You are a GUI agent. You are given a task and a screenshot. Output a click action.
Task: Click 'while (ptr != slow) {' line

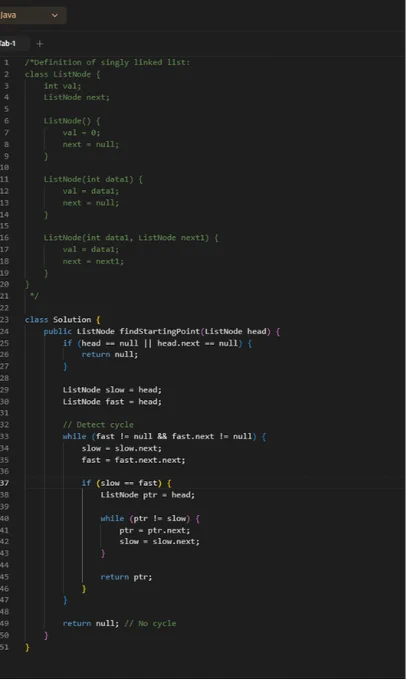(x=150, y=518)
